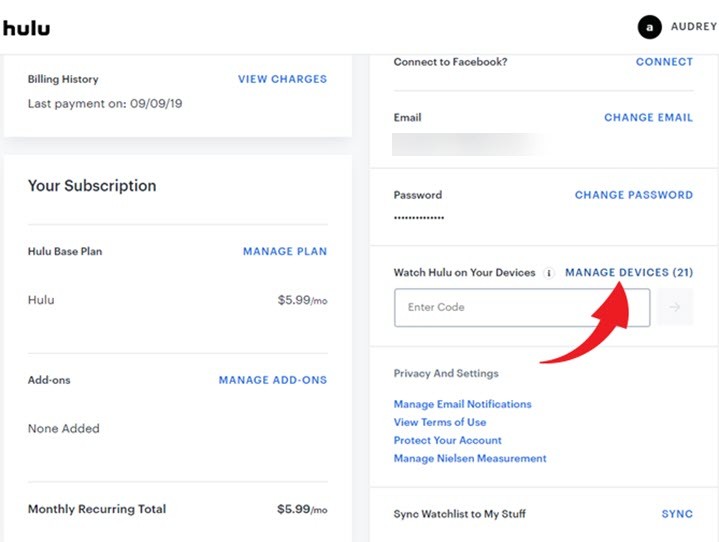719x542 pixels.
Task: Click the info icon beside Watch Hulu on Your Devices
Action: (548, 273)
